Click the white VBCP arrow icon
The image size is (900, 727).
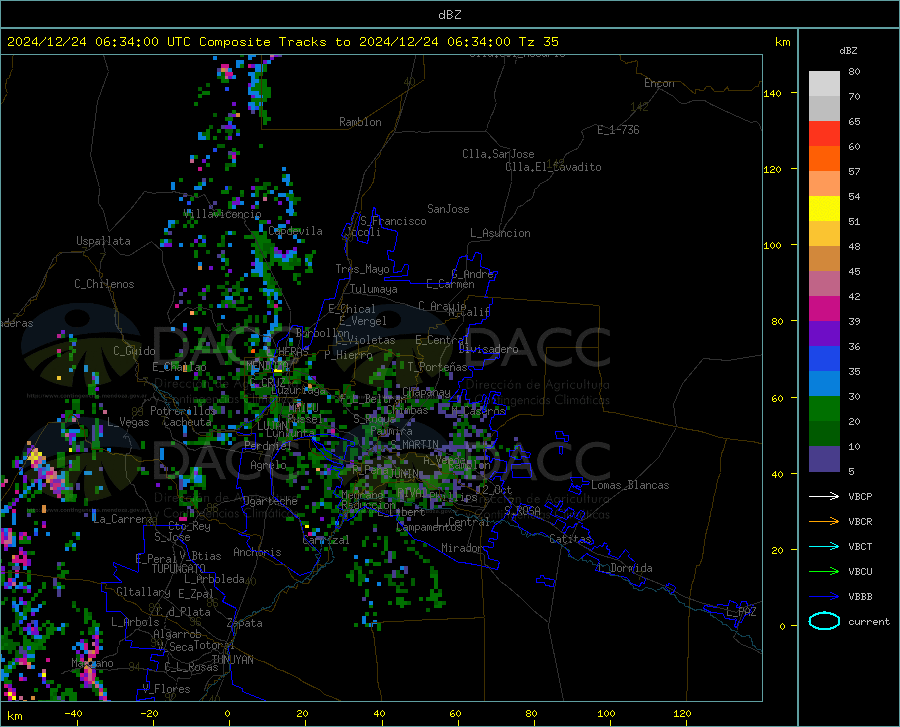[x=824, y=496]
